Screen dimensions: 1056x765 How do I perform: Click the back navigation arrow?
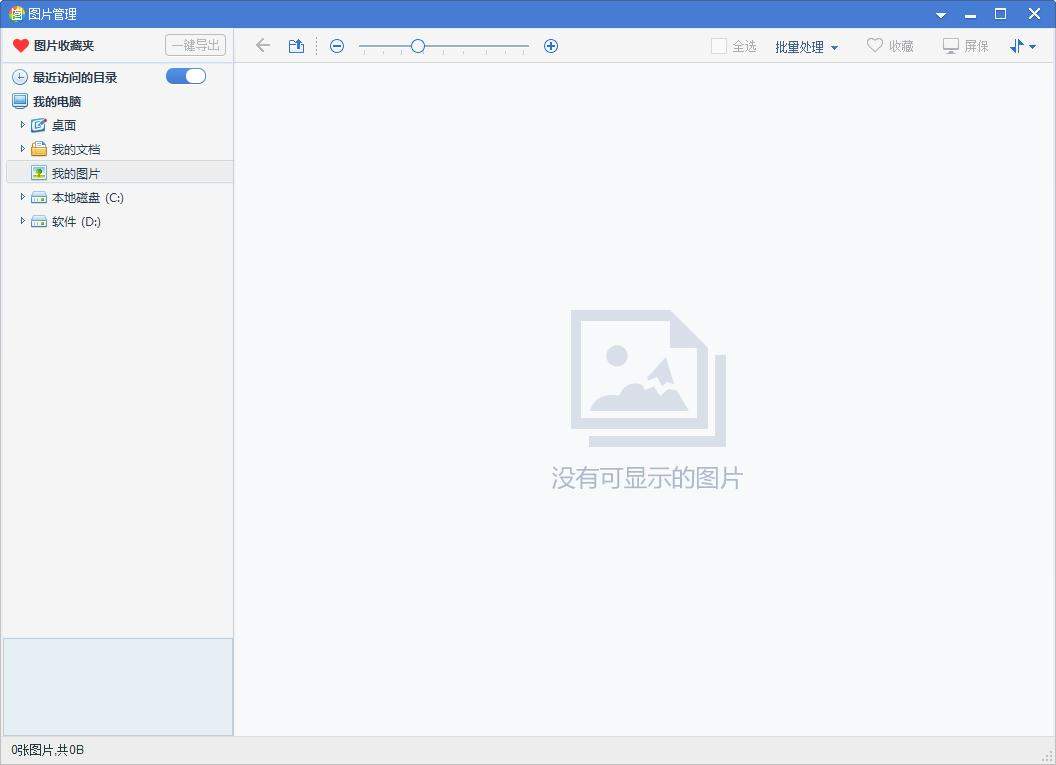tap(262, 45)
